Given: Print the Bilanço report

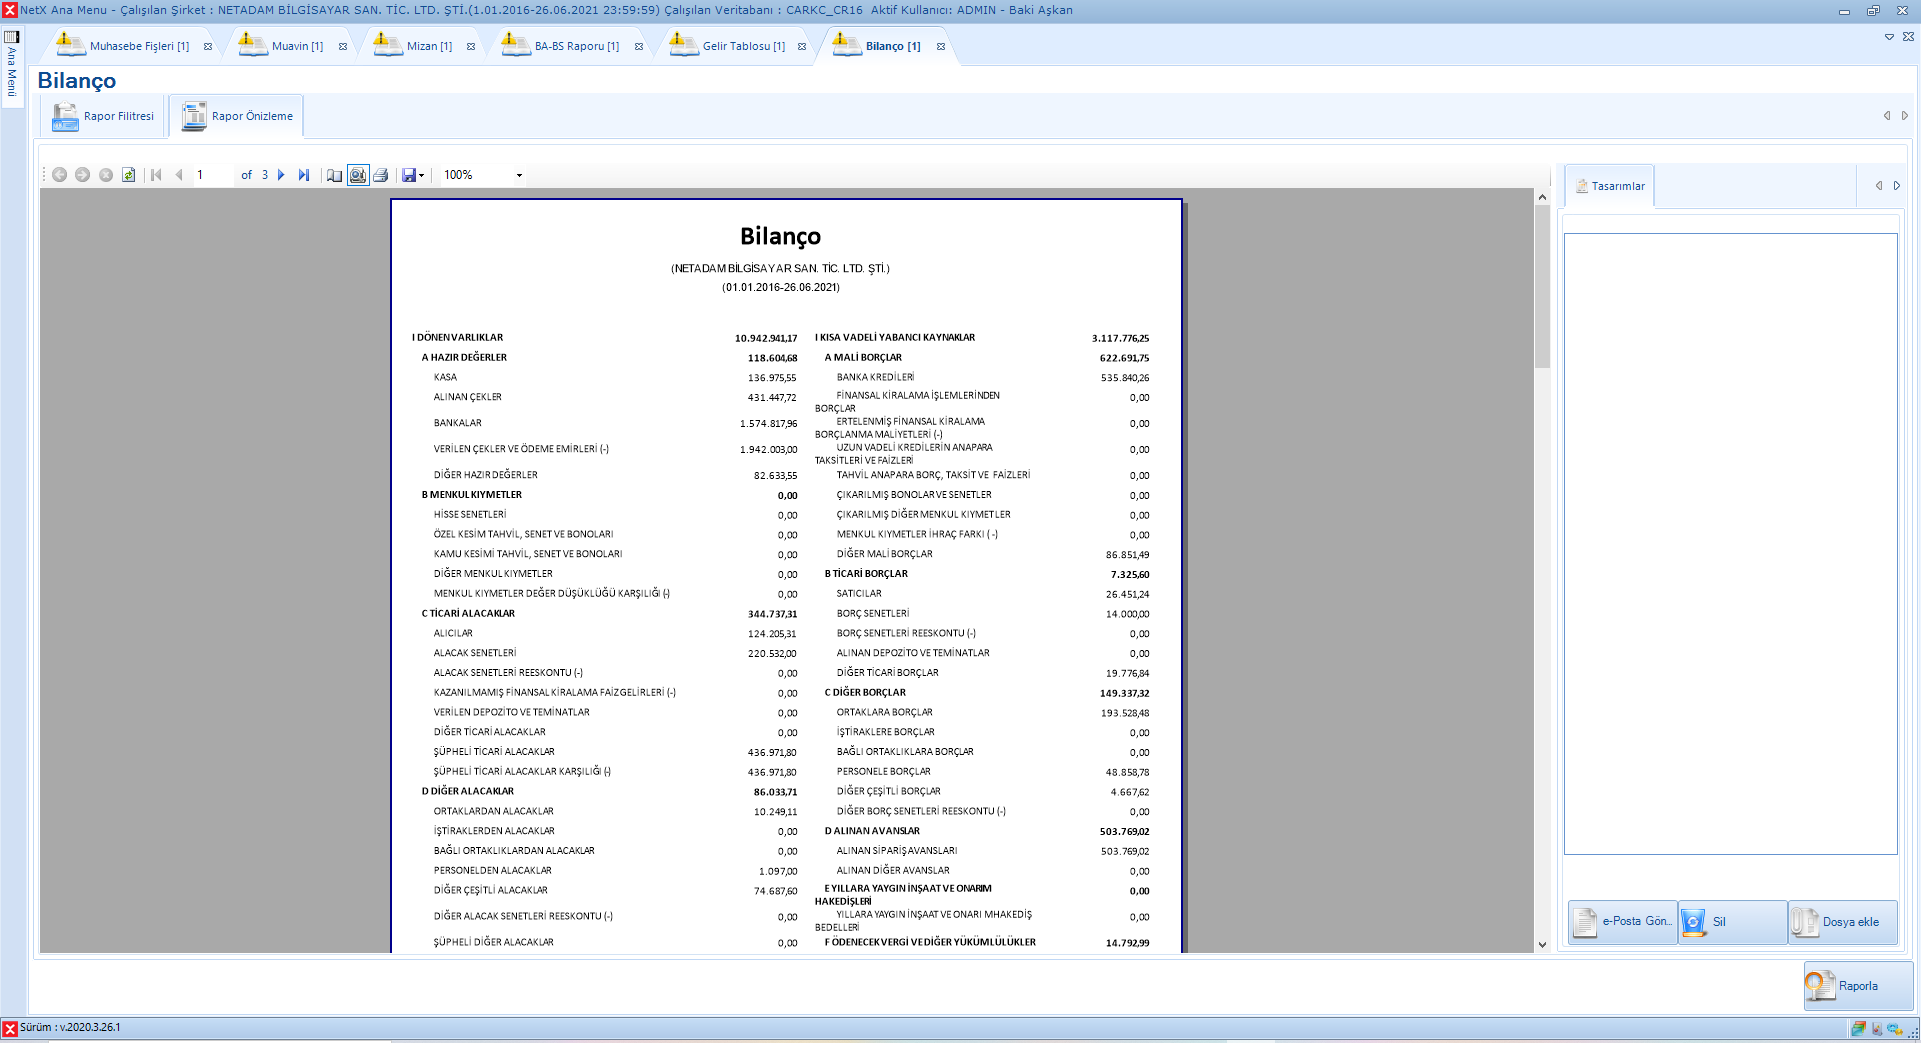Looking at the screenshot, I should pyautogui.click(x=381, y=175).
